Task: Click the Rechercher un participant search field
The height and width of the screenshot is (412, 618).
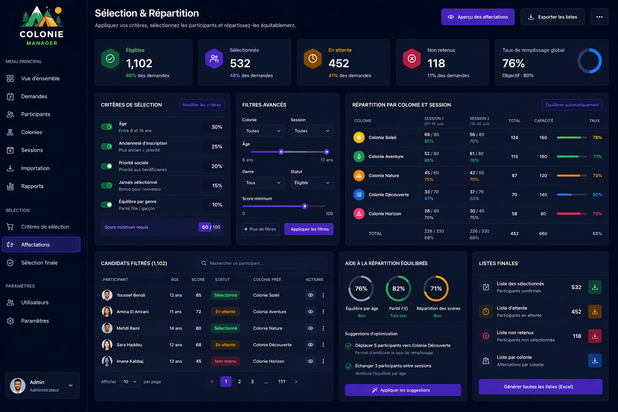Action: click(262, 263)
